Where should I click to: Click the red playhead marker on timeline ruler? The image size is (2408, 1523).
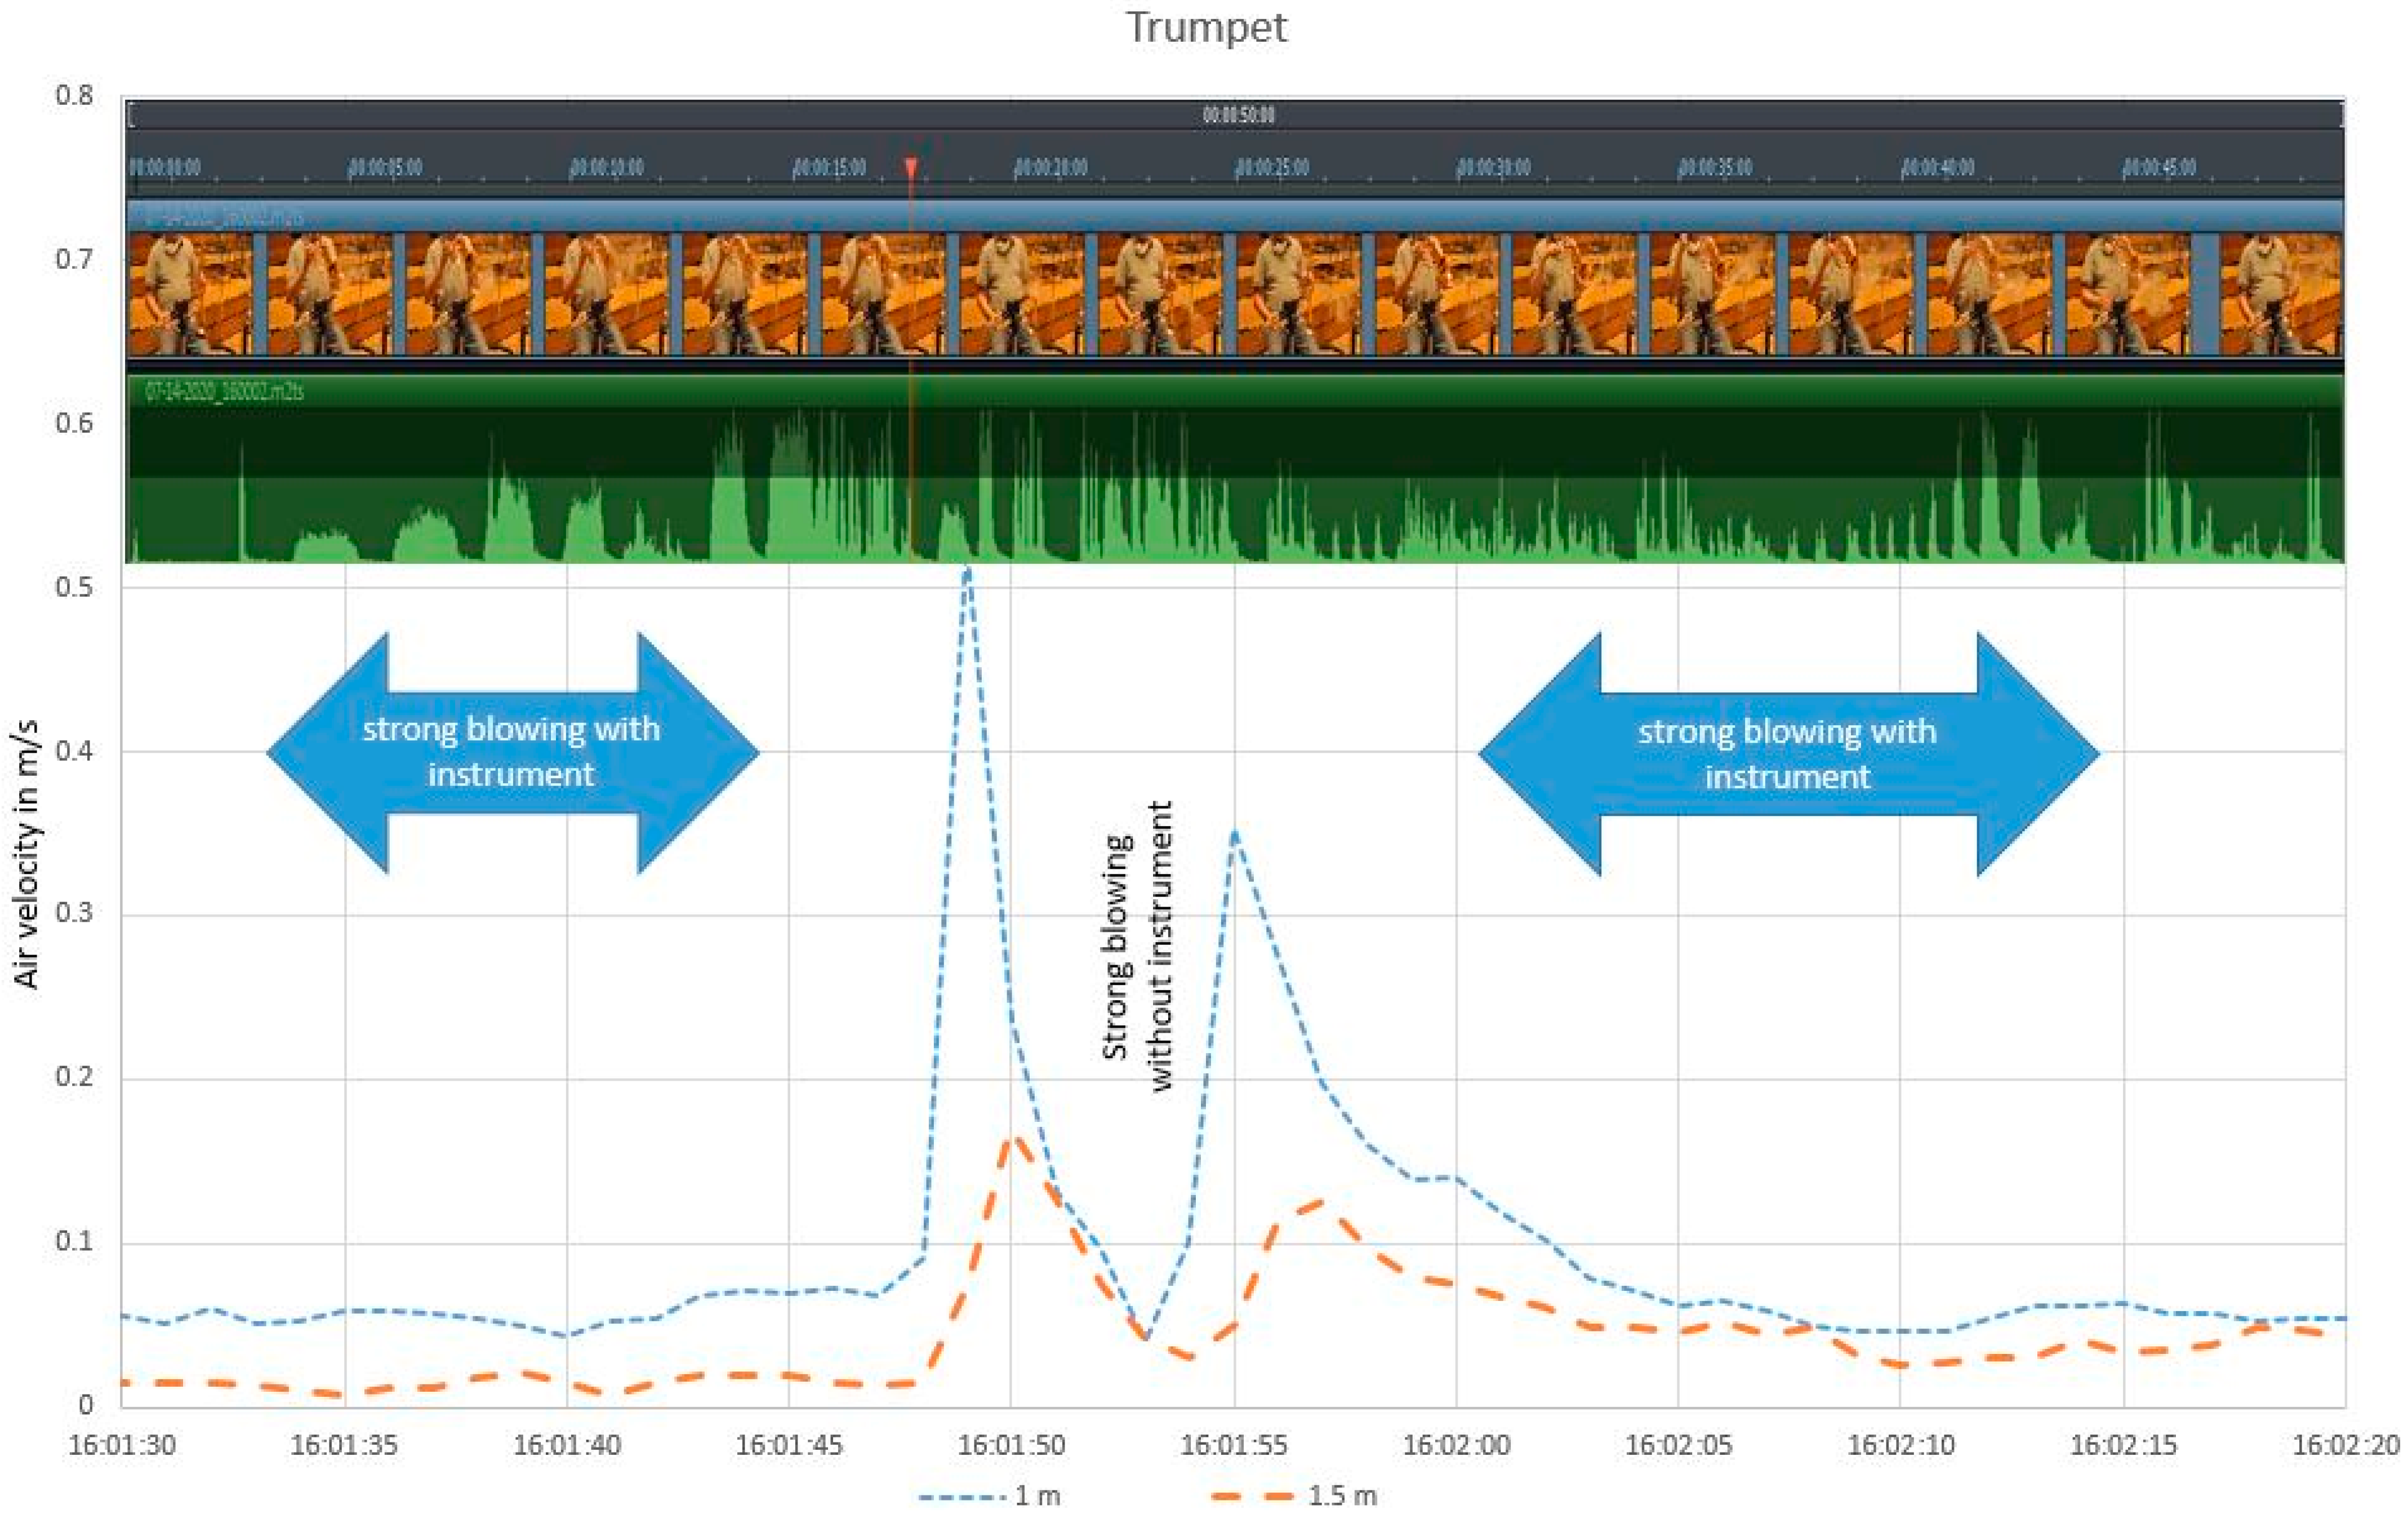click(910, 167)
